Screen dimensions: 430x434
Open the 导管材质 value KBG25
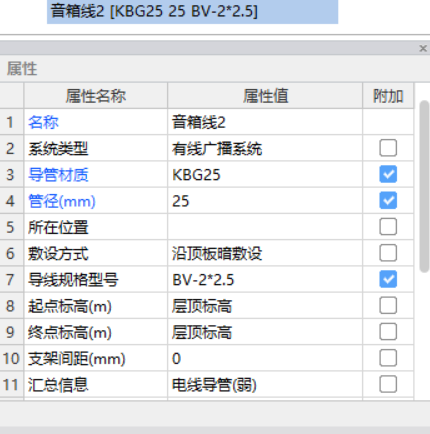tap(265, 174)
